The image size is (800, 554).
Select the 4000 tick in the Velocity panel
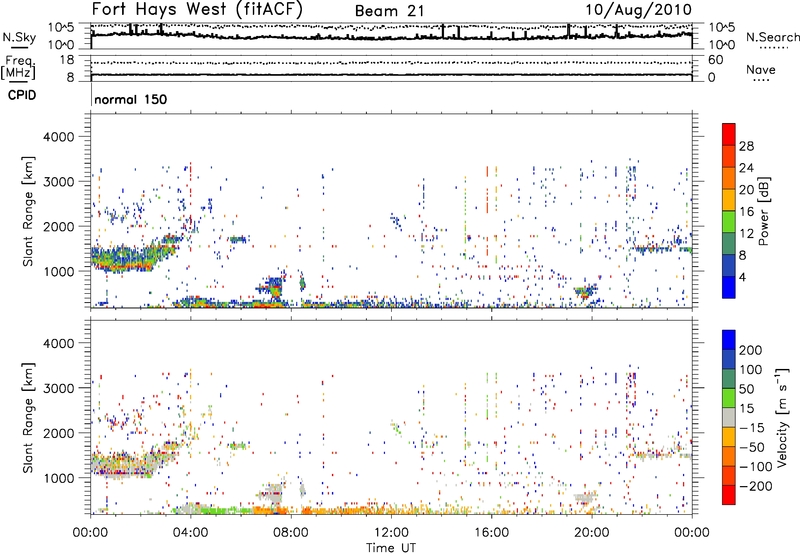click(59, 343)
